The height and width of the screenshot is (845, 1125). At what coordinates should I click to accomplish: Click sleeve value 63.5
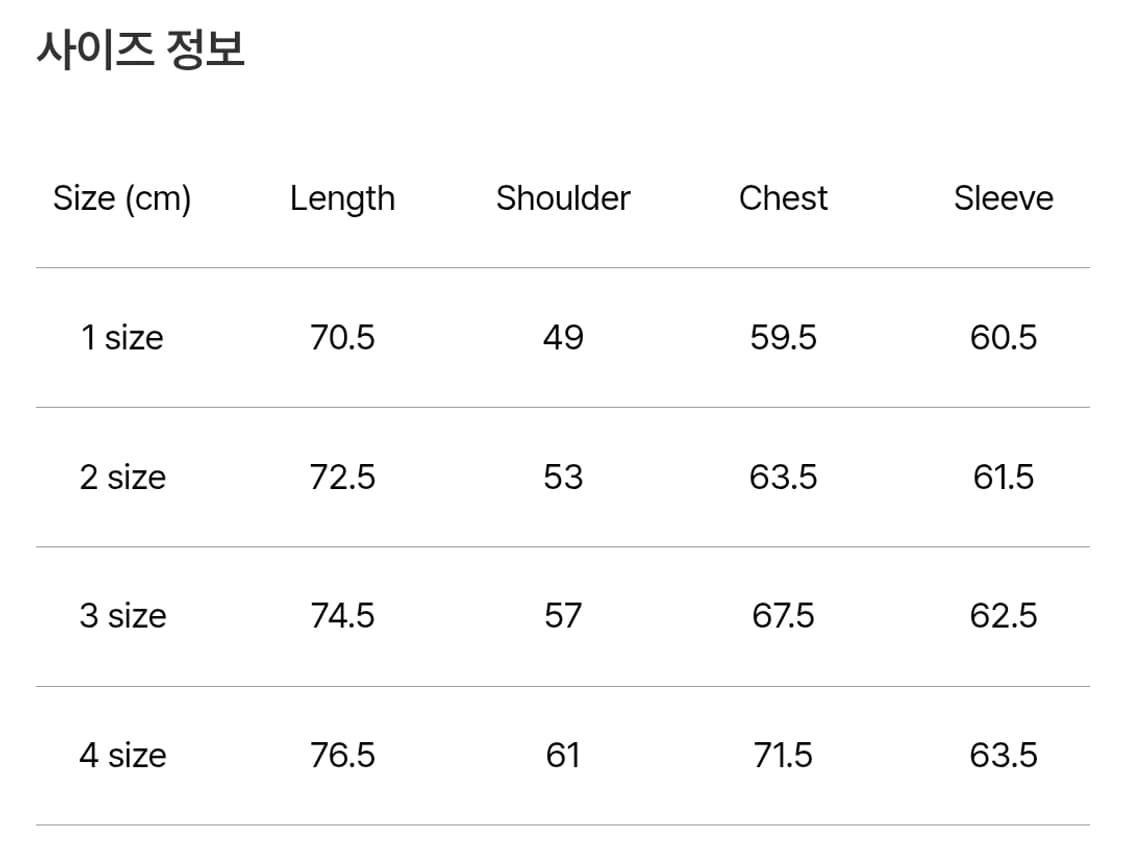pyautogui.click(x=1003, y=755)
